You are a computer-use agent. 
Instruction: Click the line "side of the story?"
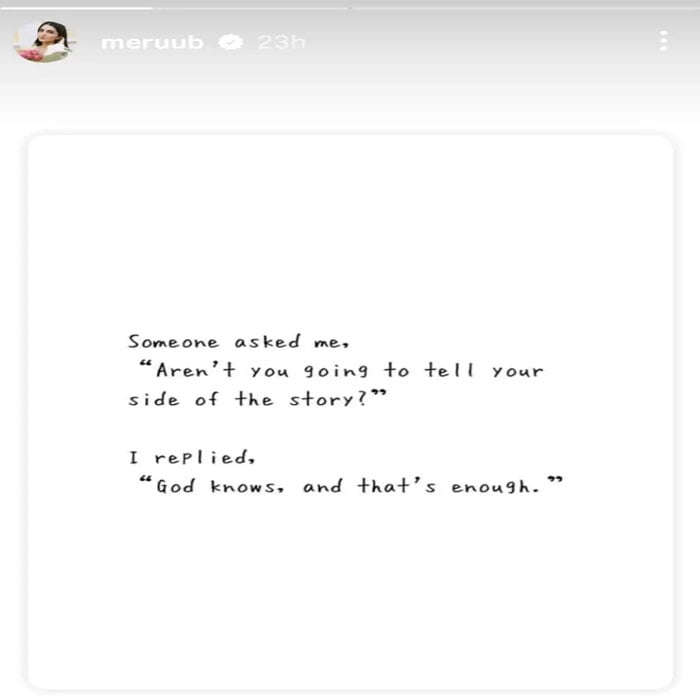click(258, 398)
